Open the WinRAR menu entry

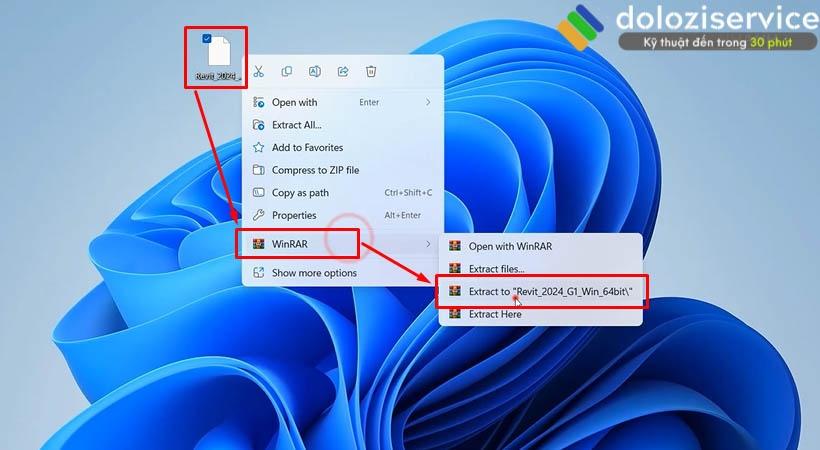click(x=290, y=243)
